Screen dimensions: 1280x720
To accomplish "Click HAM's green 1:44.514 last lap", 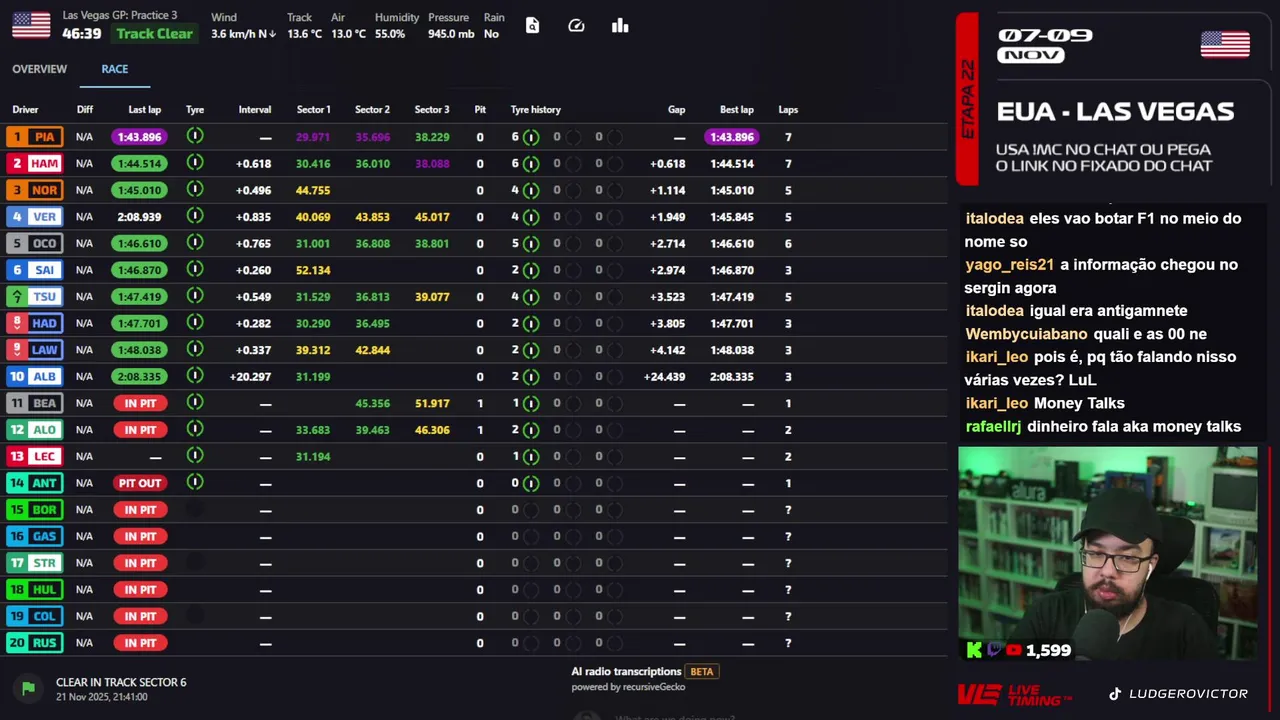I will [x=139, y=163].
